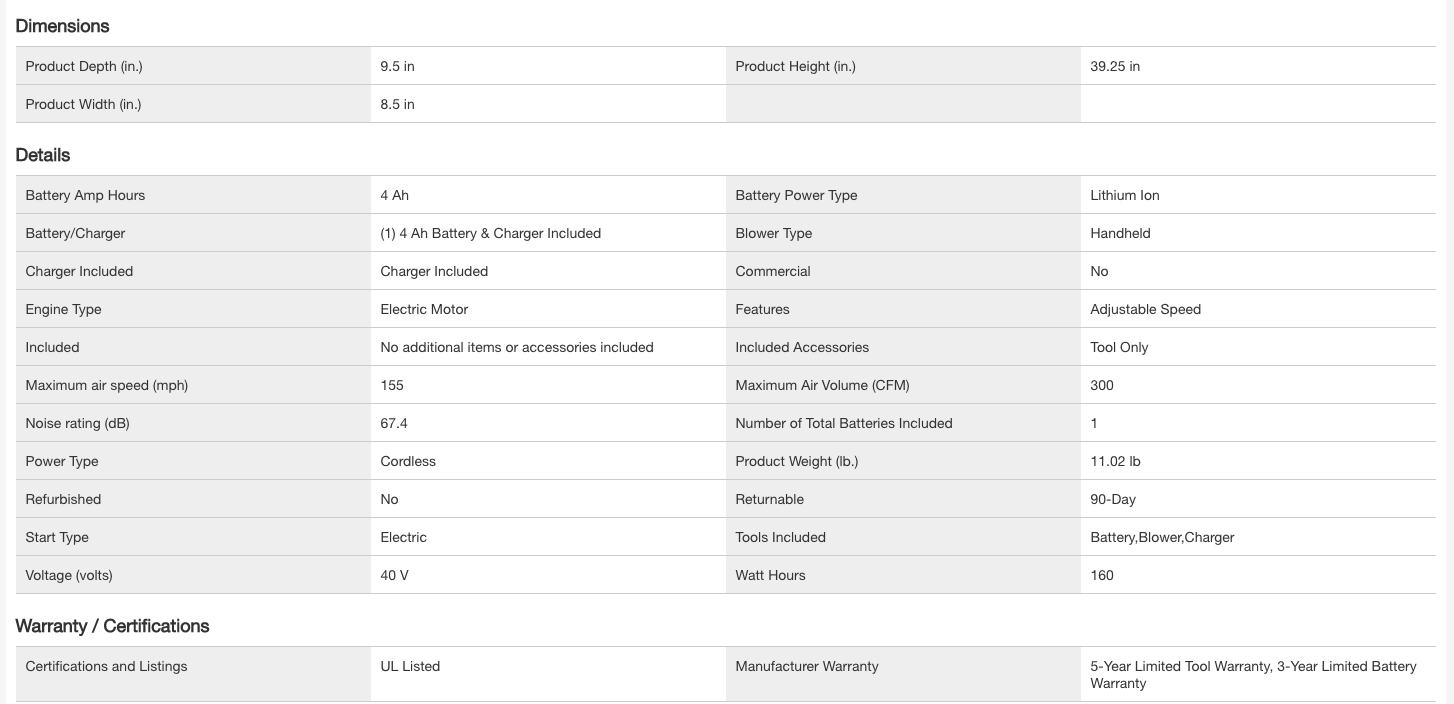Click the Adjustable Speed feature value
Viewport: 1454px width, 704px height.
[x=1145, y=310]
